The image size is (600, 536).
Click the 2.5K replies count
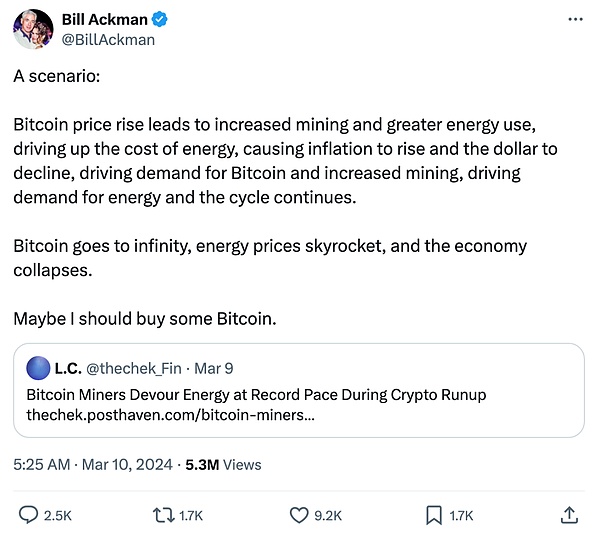[x=57, y=516]
